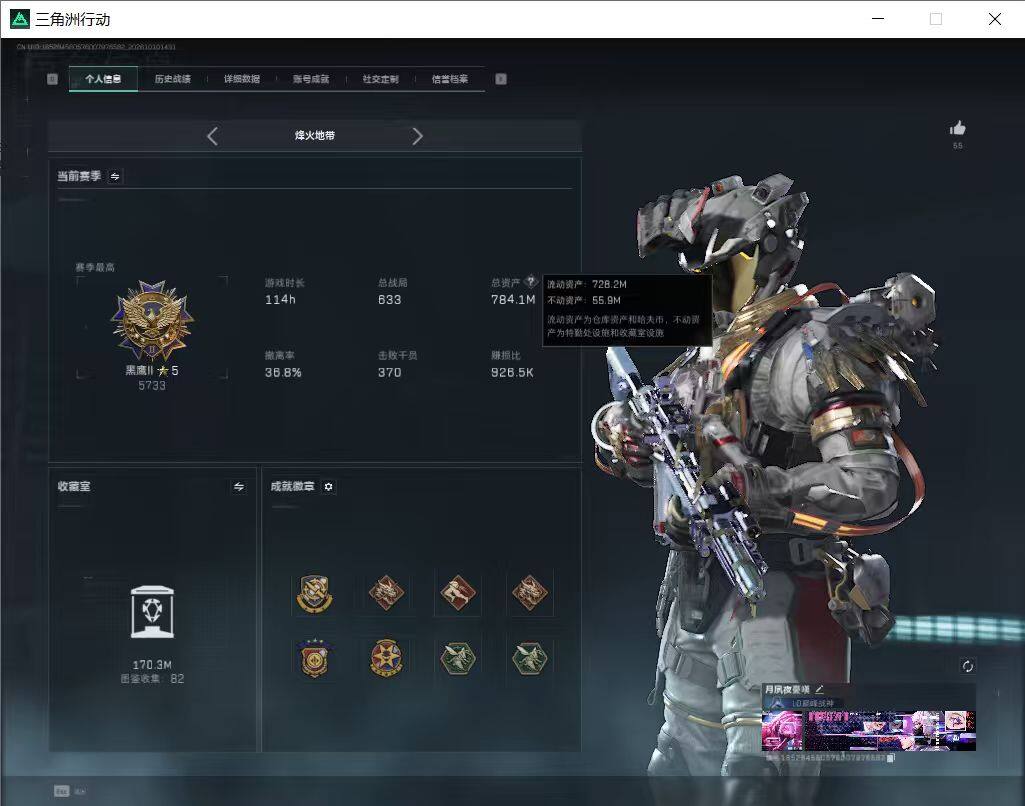
Task: Click the 5733 rank score
Action: [152, 386]
